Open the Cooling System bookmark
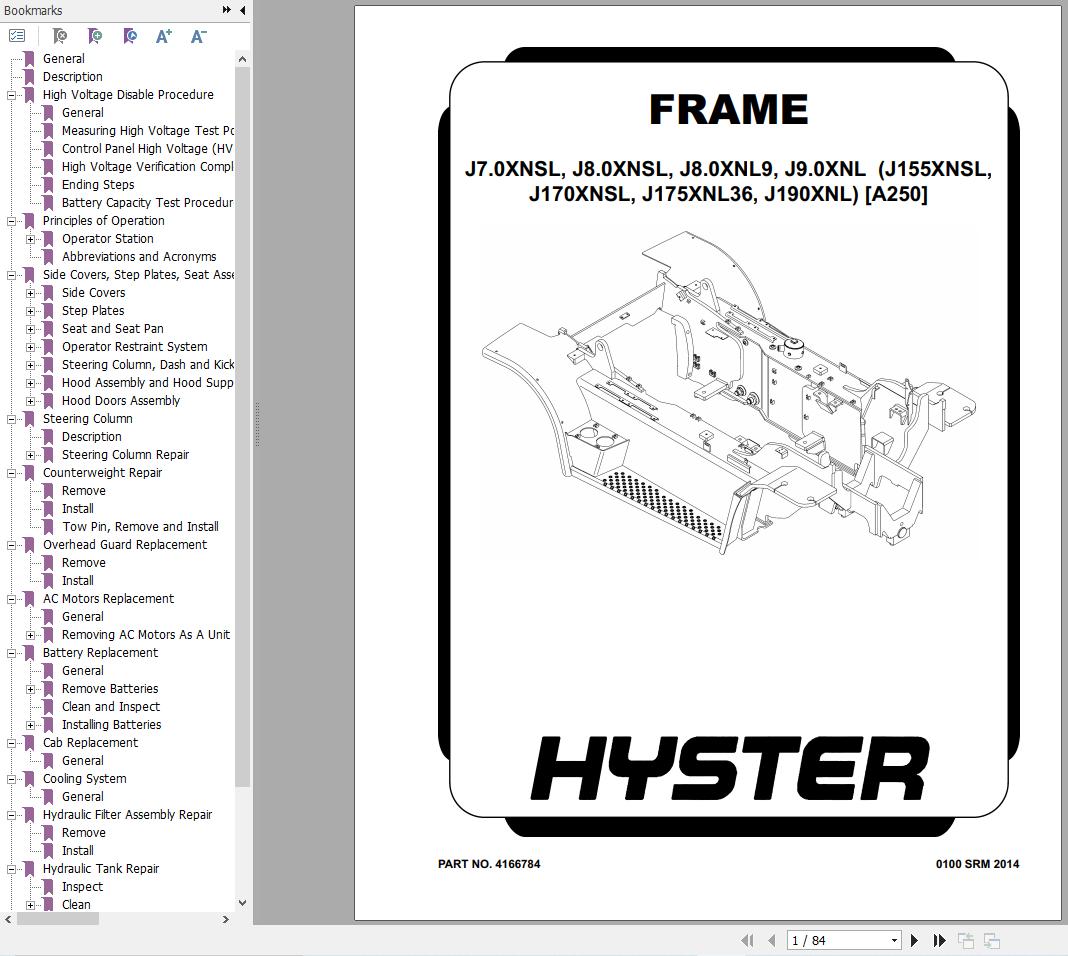 (84, 779)
